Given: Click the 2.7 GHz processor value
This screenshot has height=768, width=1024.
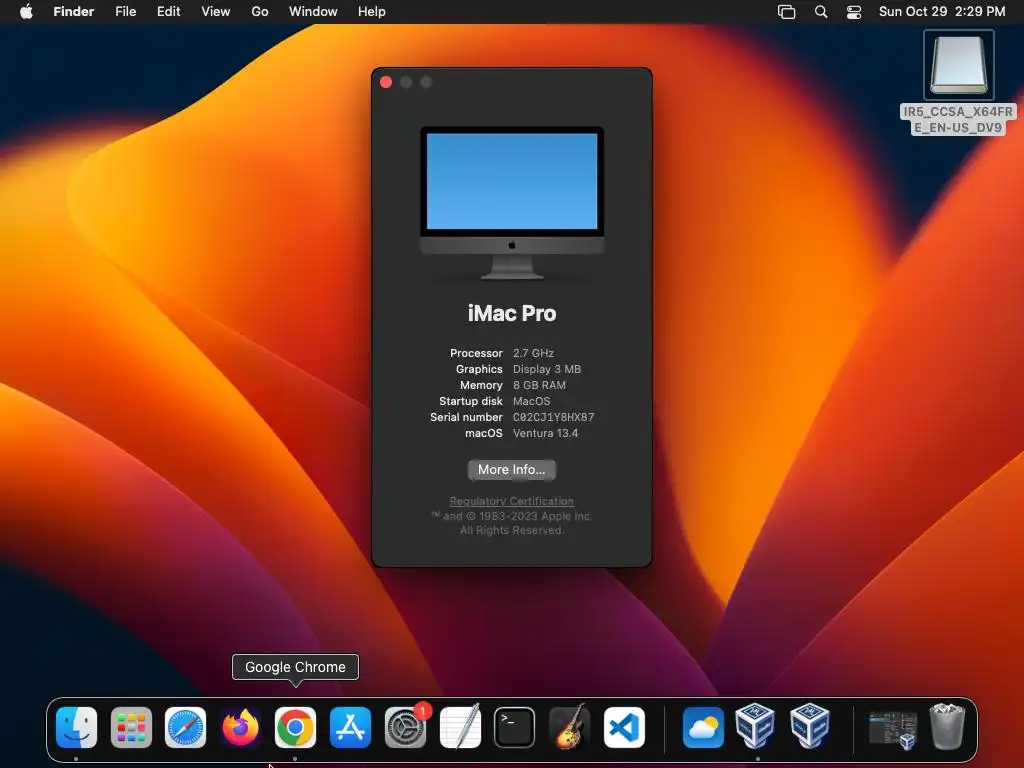Looking at the screenshot, I should point(533,353).
